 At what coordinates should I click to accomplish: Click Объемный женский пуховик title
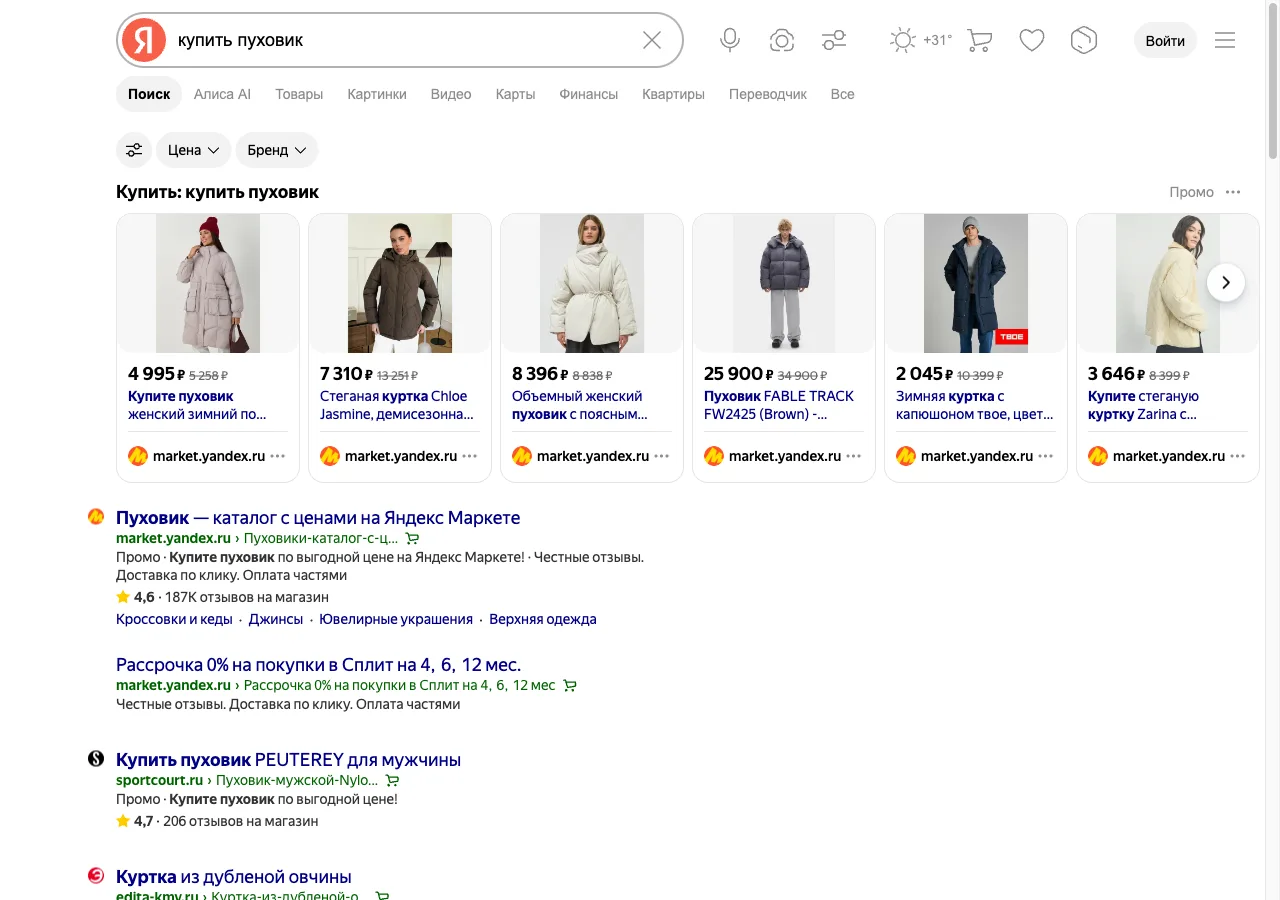tap(580, 405)
